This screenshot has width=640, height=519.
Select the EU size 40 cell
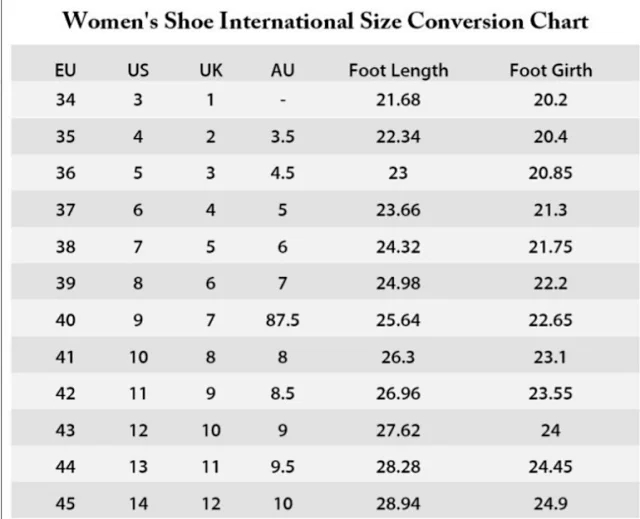[65, 320]
